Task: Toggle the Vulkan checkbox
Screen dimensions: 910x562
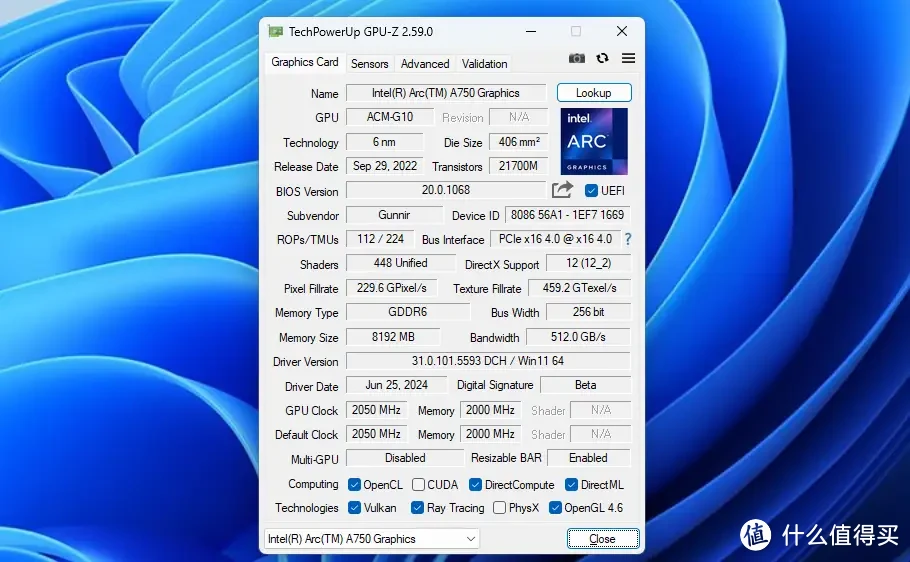Action: [x=354, y=507]
